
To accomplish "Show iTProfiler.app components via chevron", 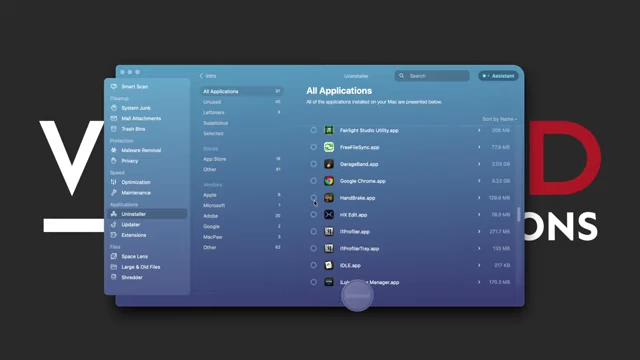I will (479, 231).
